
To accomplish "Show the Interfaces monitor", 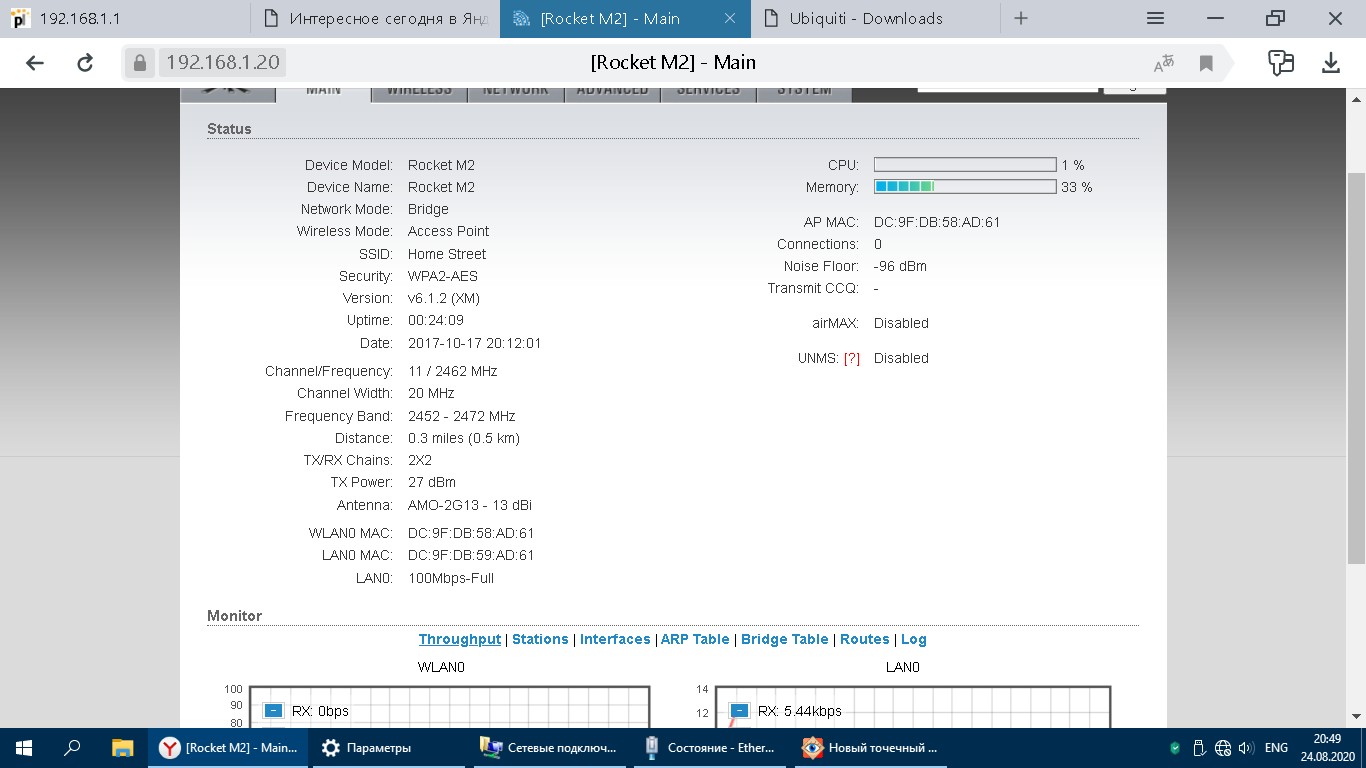I will click(x=615, y=639).
